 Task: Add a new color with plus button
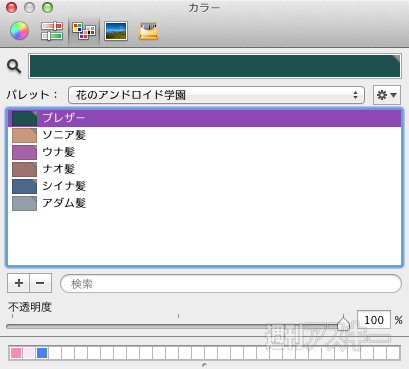tap(19, 283)
